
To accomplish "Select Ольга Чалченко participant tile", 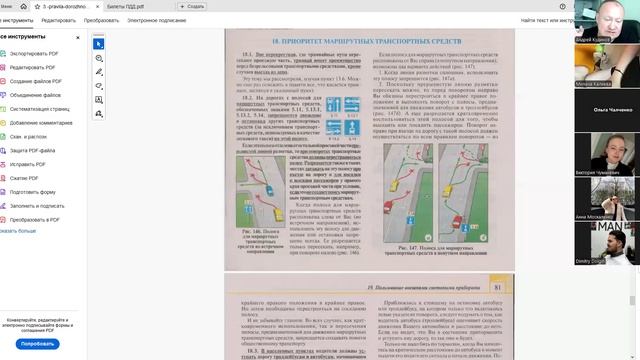I will coord(607,110).
